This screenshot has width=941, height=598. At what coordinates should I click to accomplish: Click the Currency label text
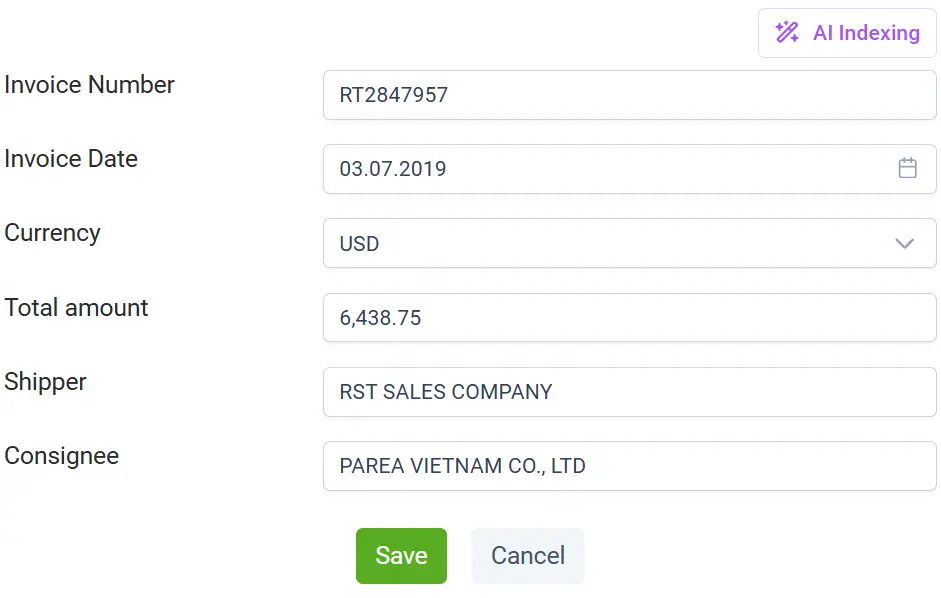click(x=53, y=233)
